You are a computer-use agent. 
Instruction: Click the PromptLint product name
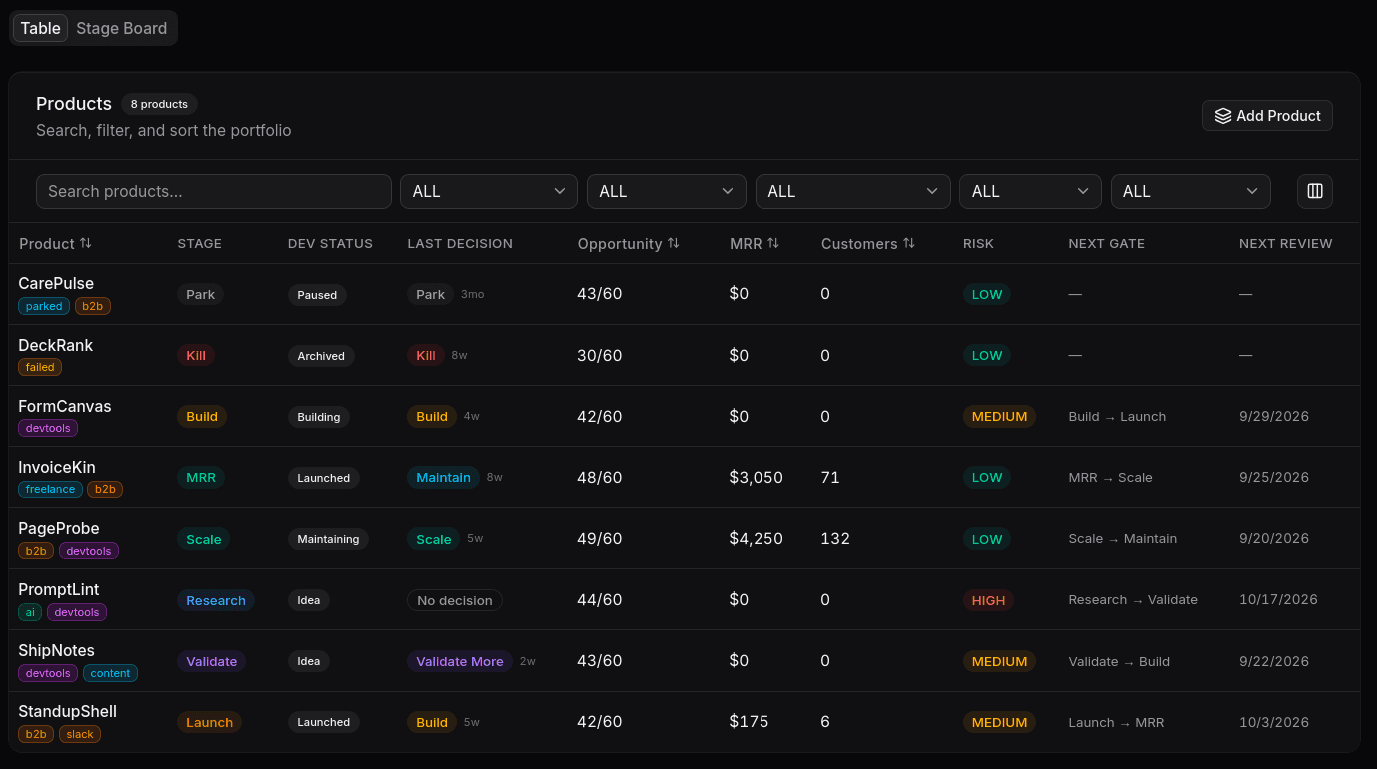[59, 589]
